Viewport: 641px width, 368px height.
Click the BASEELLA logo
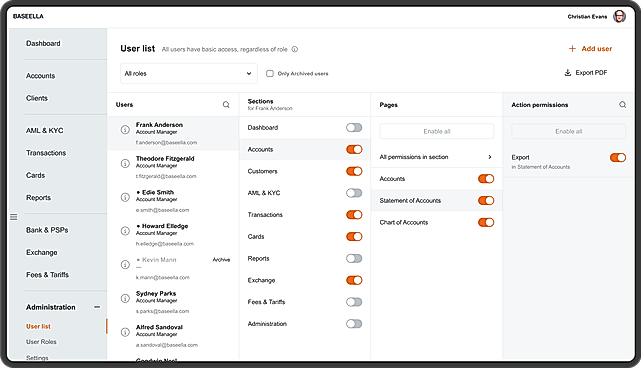pos(28,16)
